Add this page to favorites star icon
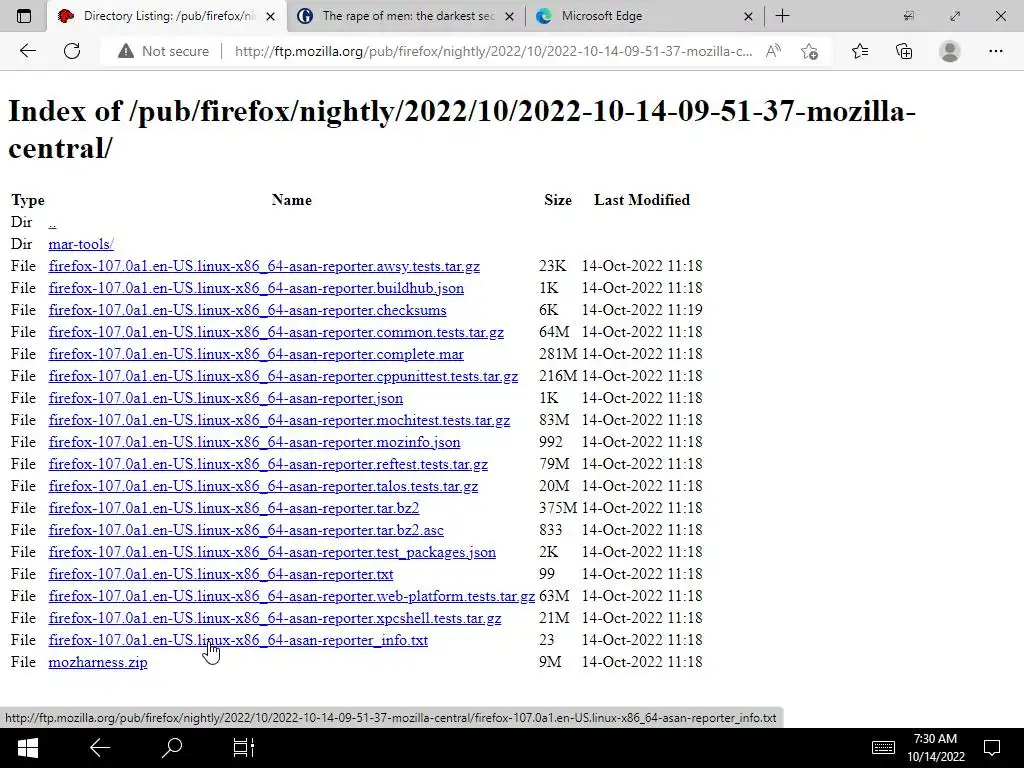Viewport: 1024px width, 768px height. 810,51
